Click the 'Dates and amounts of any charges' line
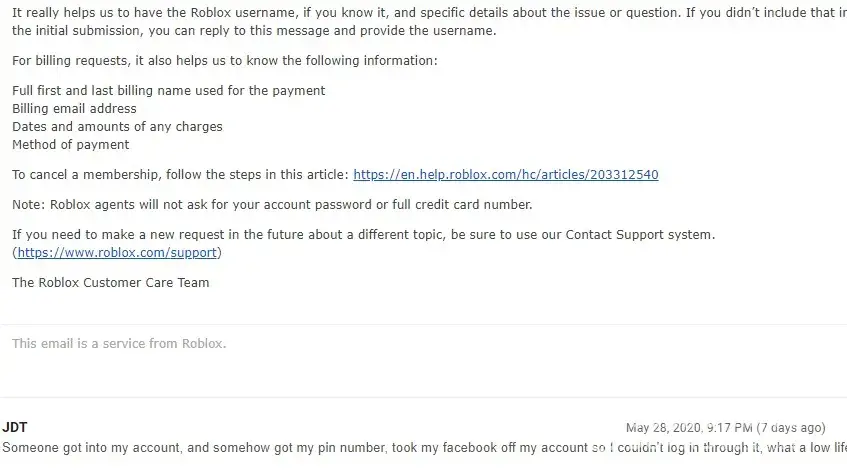 pyautogui.click(x=117, y=127)
